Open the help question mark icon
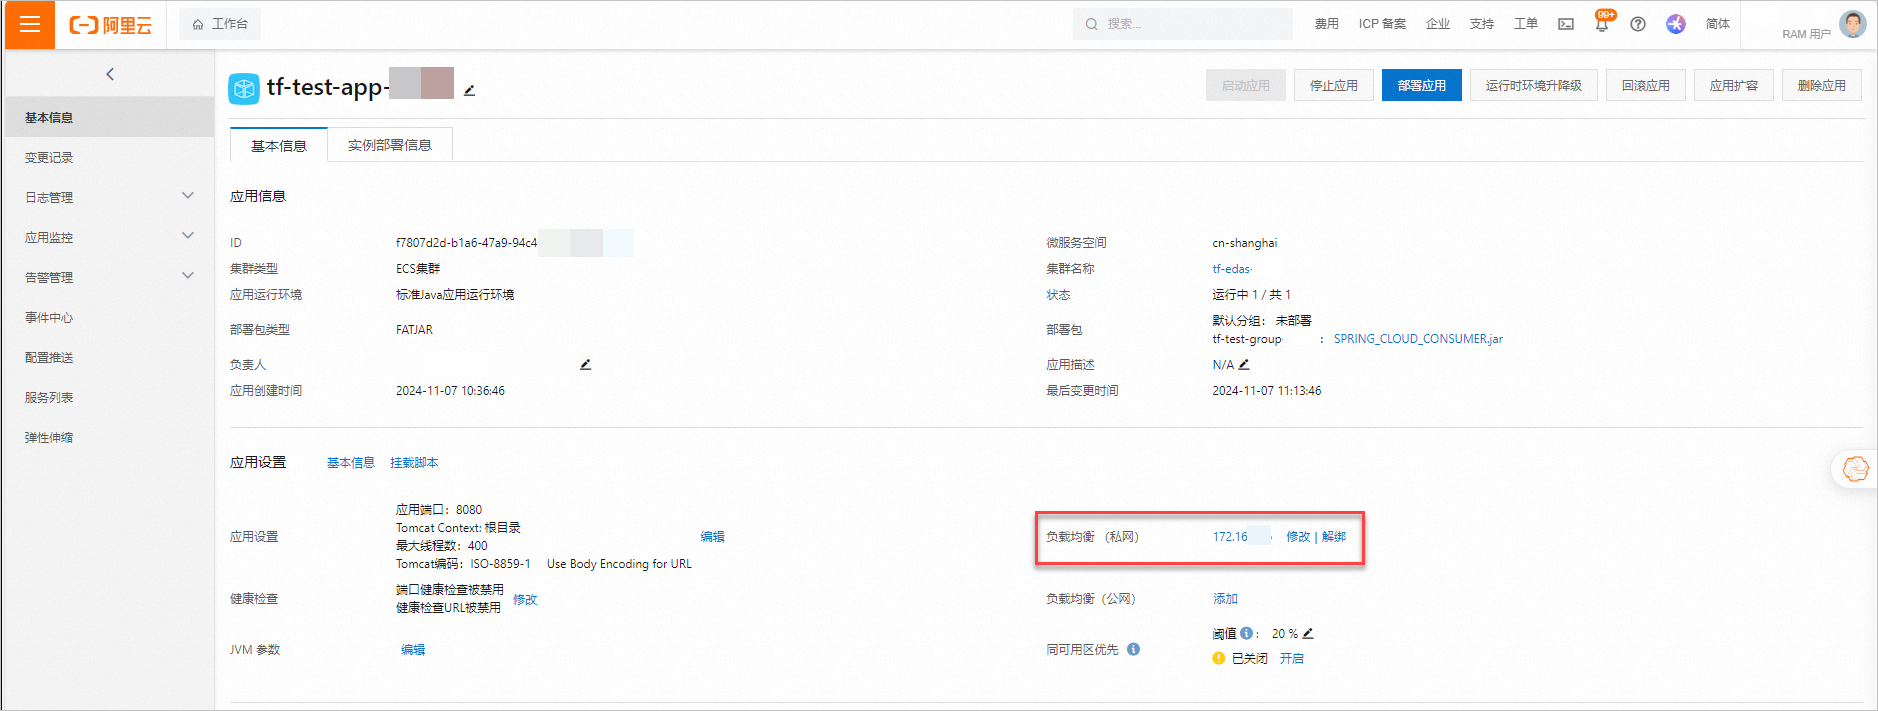Viewport: 1878px width, 711px height. [x=1638, y=24]
